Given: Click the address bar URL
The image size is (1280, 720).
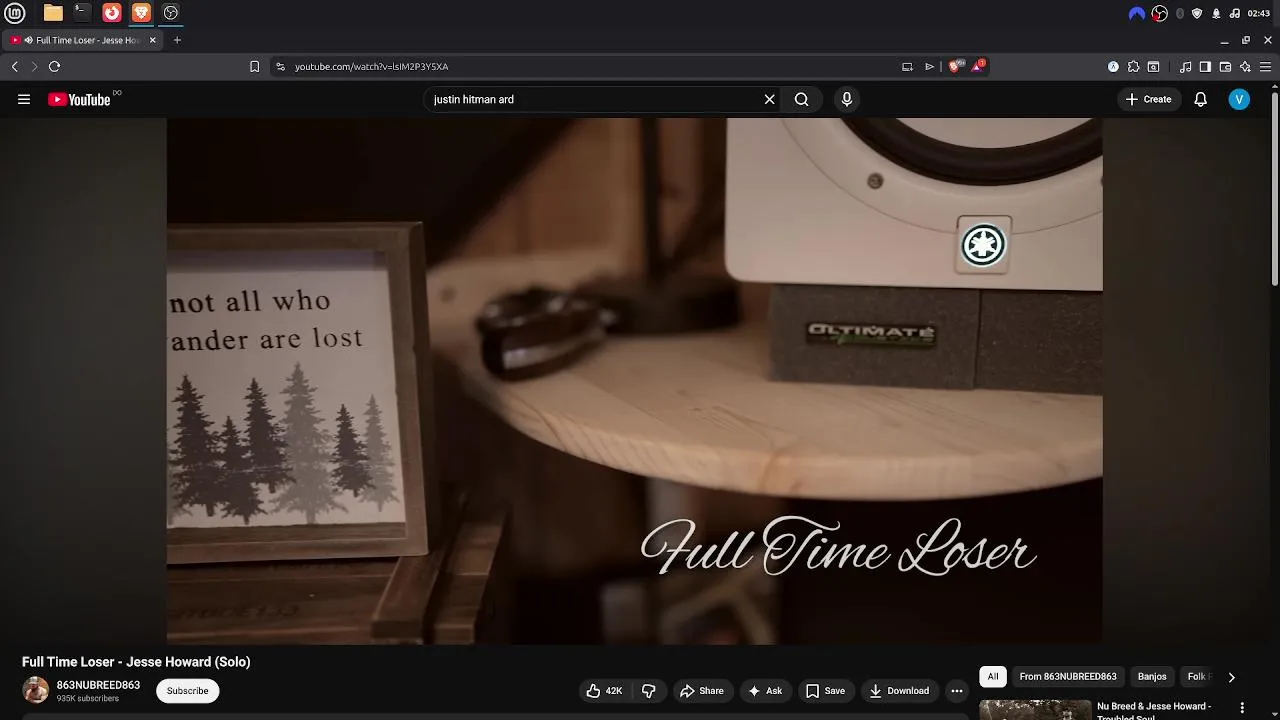Looking at the screenshot, I should point(371,66).
